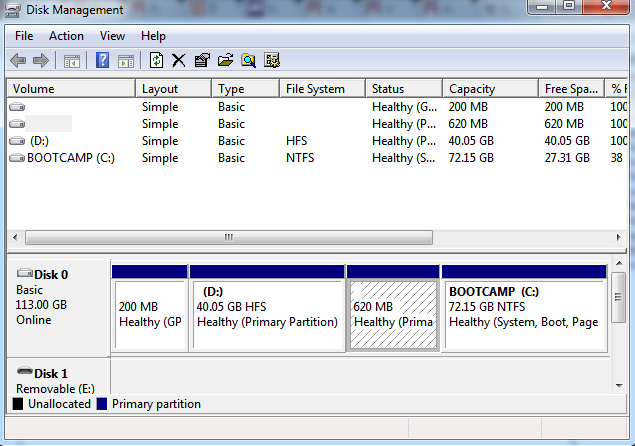Open the Help menu
This screenshot has height=446, width=635.
(x=153, y=36)
